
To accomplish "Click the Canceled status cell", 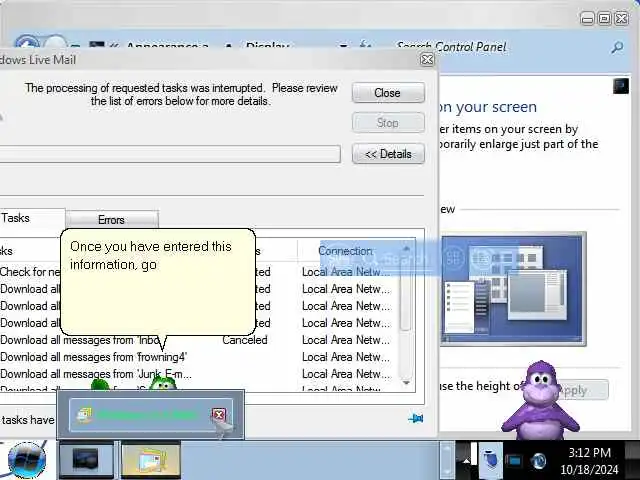I will pyautogui.click(x=245, y=340).
